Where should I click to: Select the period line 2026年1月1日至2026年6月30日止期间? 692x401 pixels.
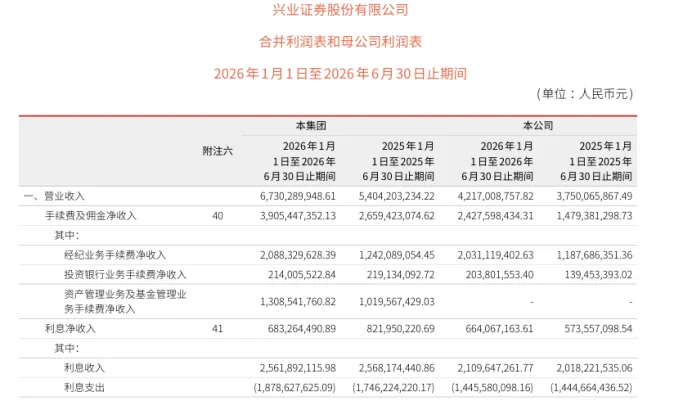coord(340,74)
